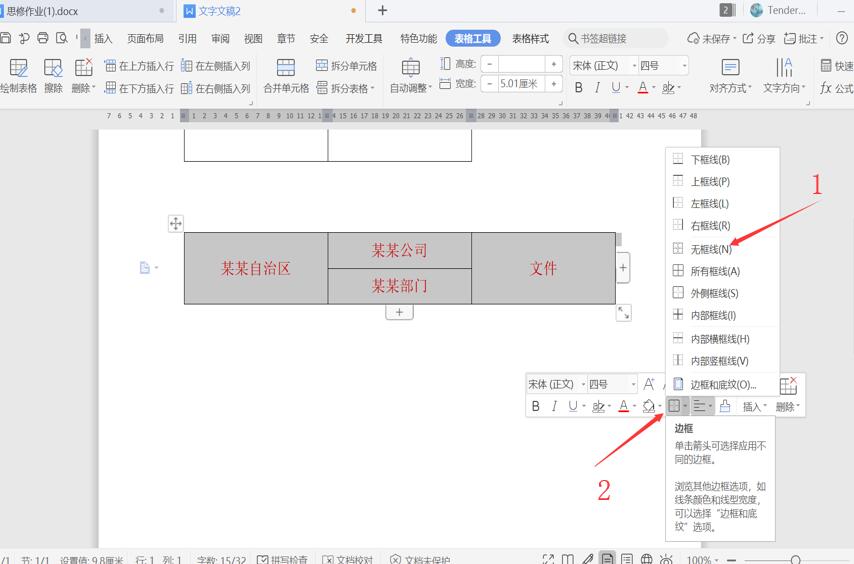
Task: Toggle spell check (拼写检查) in status bar
Action: (x=282, y=559)
